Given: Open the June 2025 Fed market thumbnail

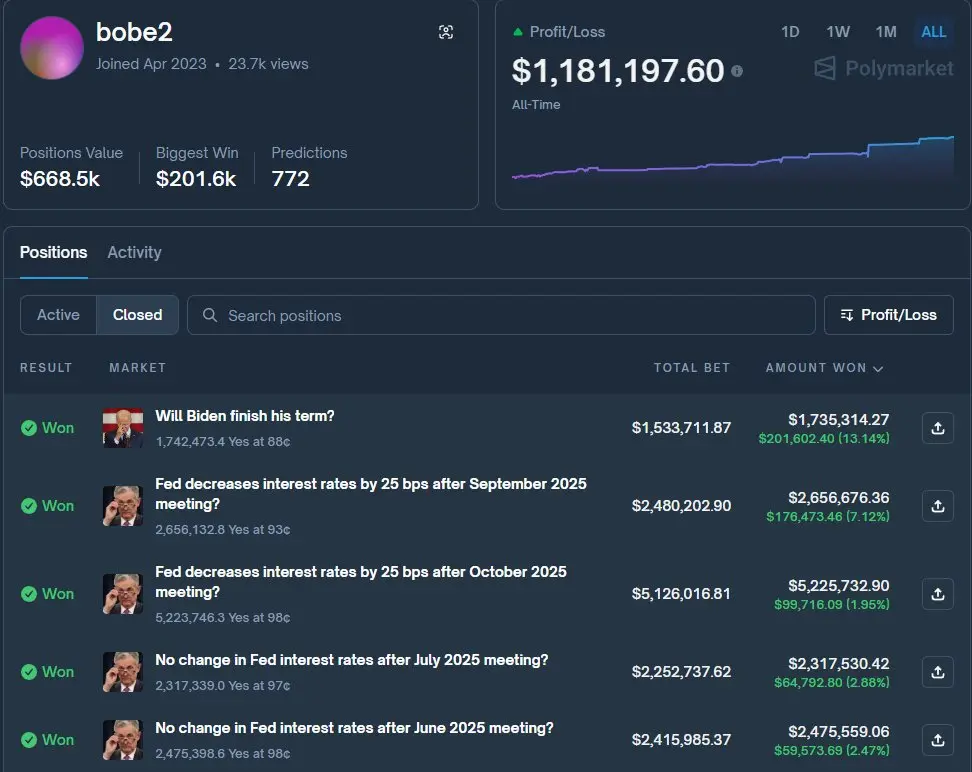Looking at the screenshot, I should pos(123,740).
